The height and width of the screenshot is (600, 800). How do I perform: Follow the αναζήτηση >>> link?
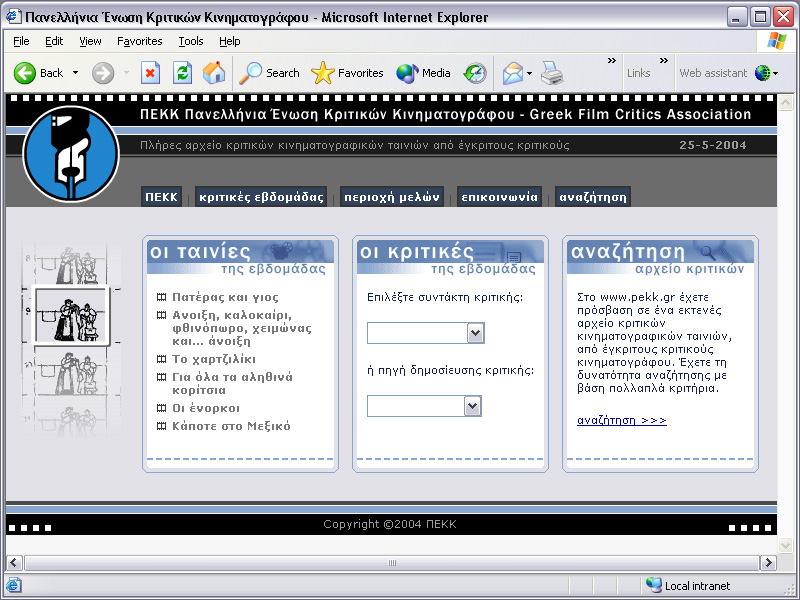[x=621, y=420]
